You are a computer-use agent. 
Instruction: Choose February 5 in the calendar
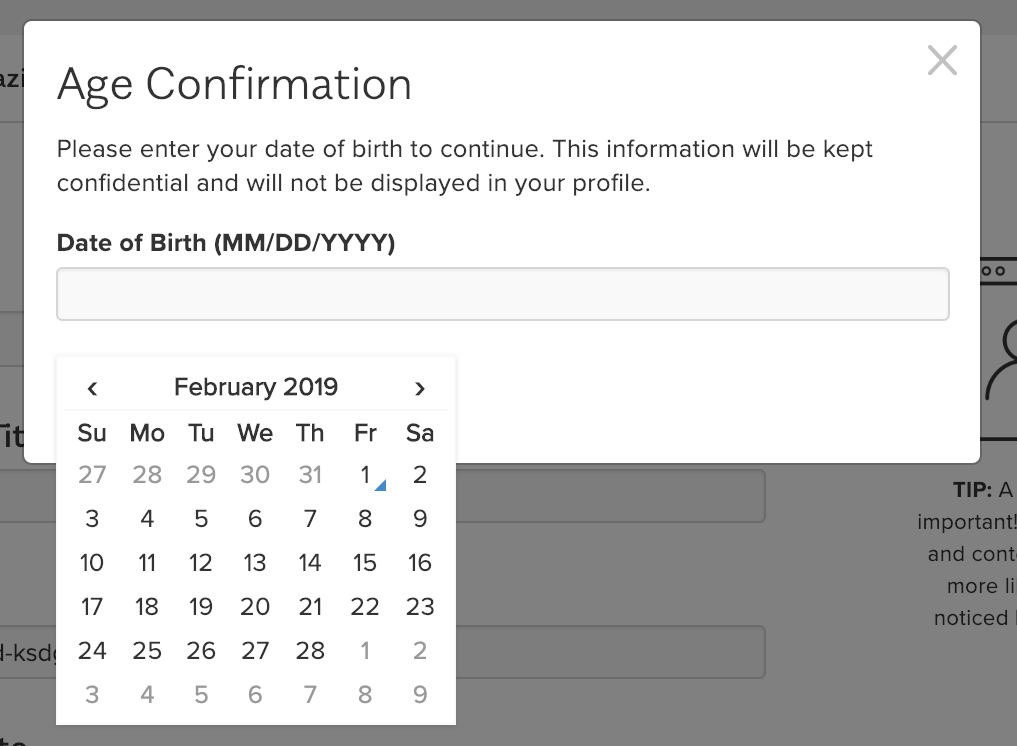pyautogui.click(x=201, y=519)
